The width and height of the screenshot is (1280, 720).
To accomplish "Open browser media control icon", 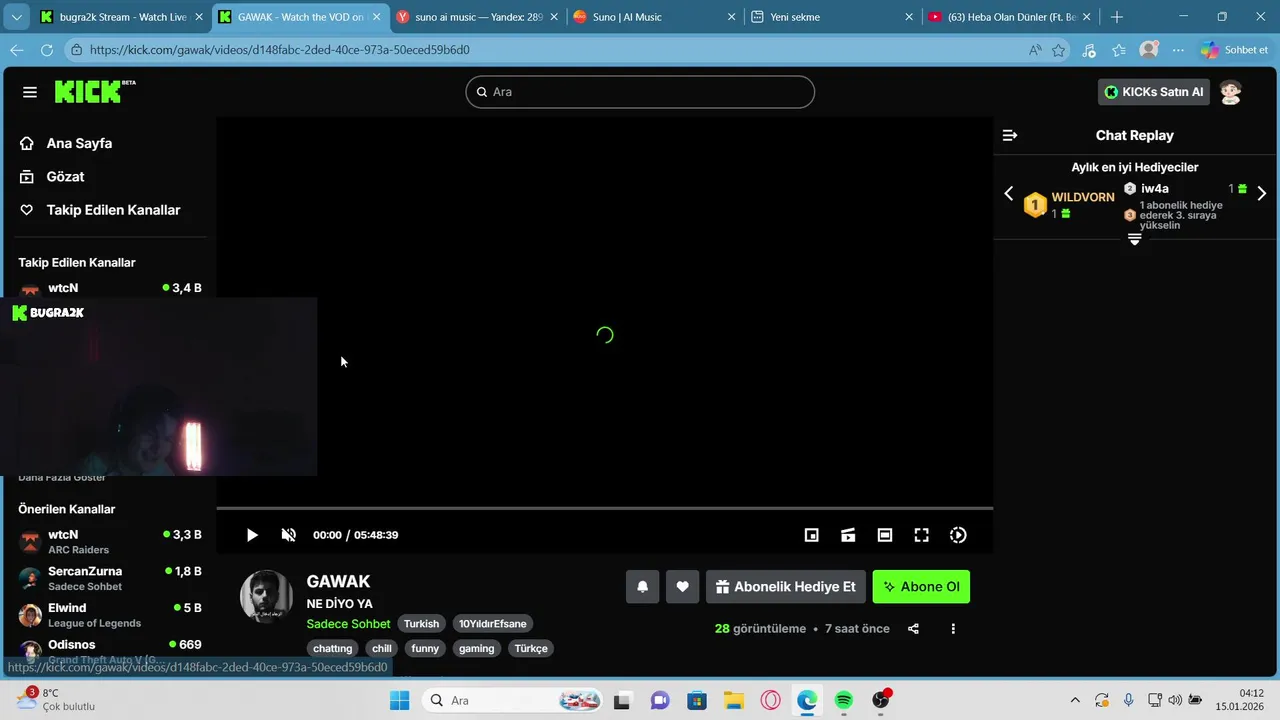I will pos(1089,50).
